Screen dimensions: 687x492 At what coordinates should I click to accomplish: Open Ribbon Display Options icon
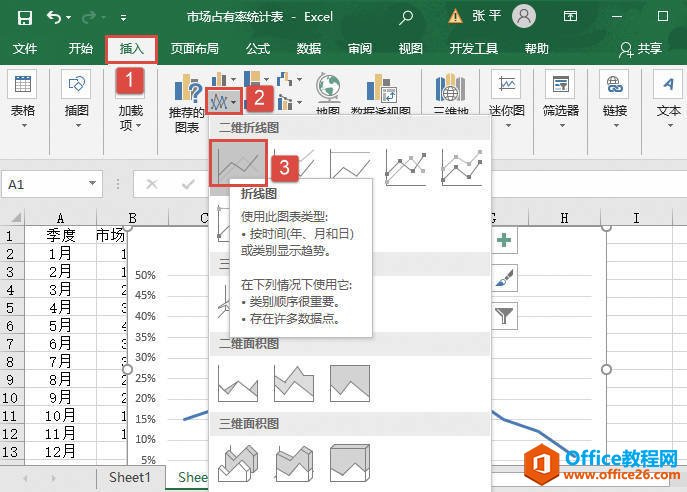(x=570, y=17)
